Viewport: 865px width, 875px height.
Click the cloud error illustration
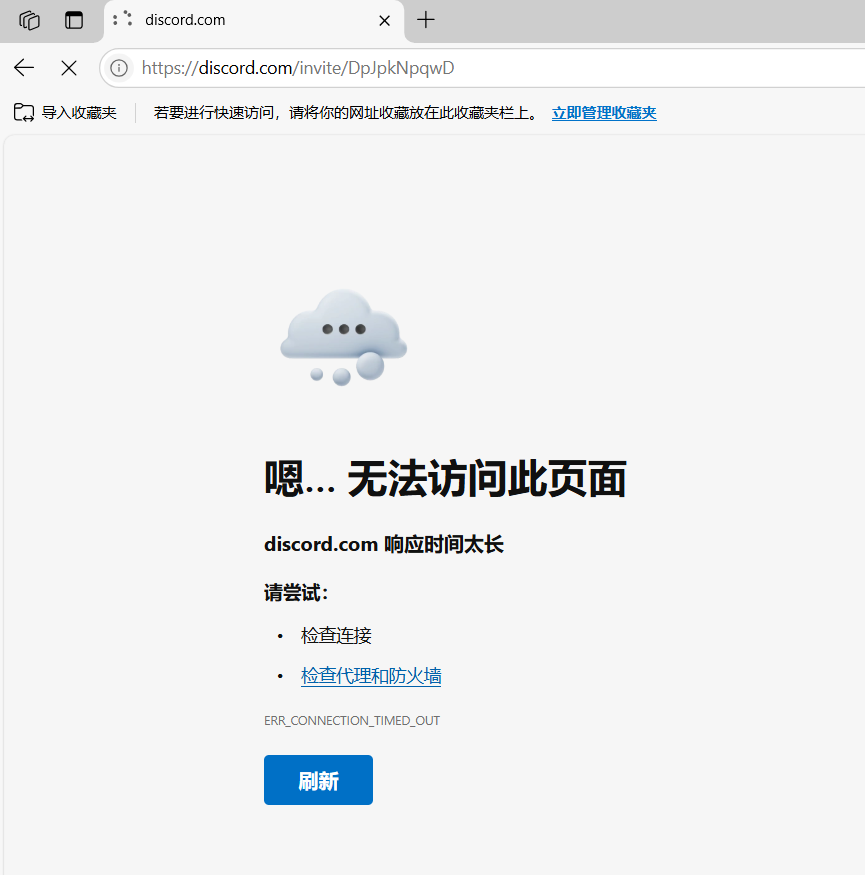pyautogui.click(x=343, y=337)
